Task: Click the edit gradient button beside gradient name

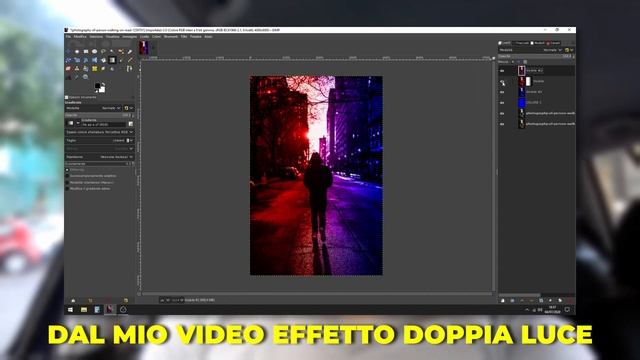Action: coord(131,124)
